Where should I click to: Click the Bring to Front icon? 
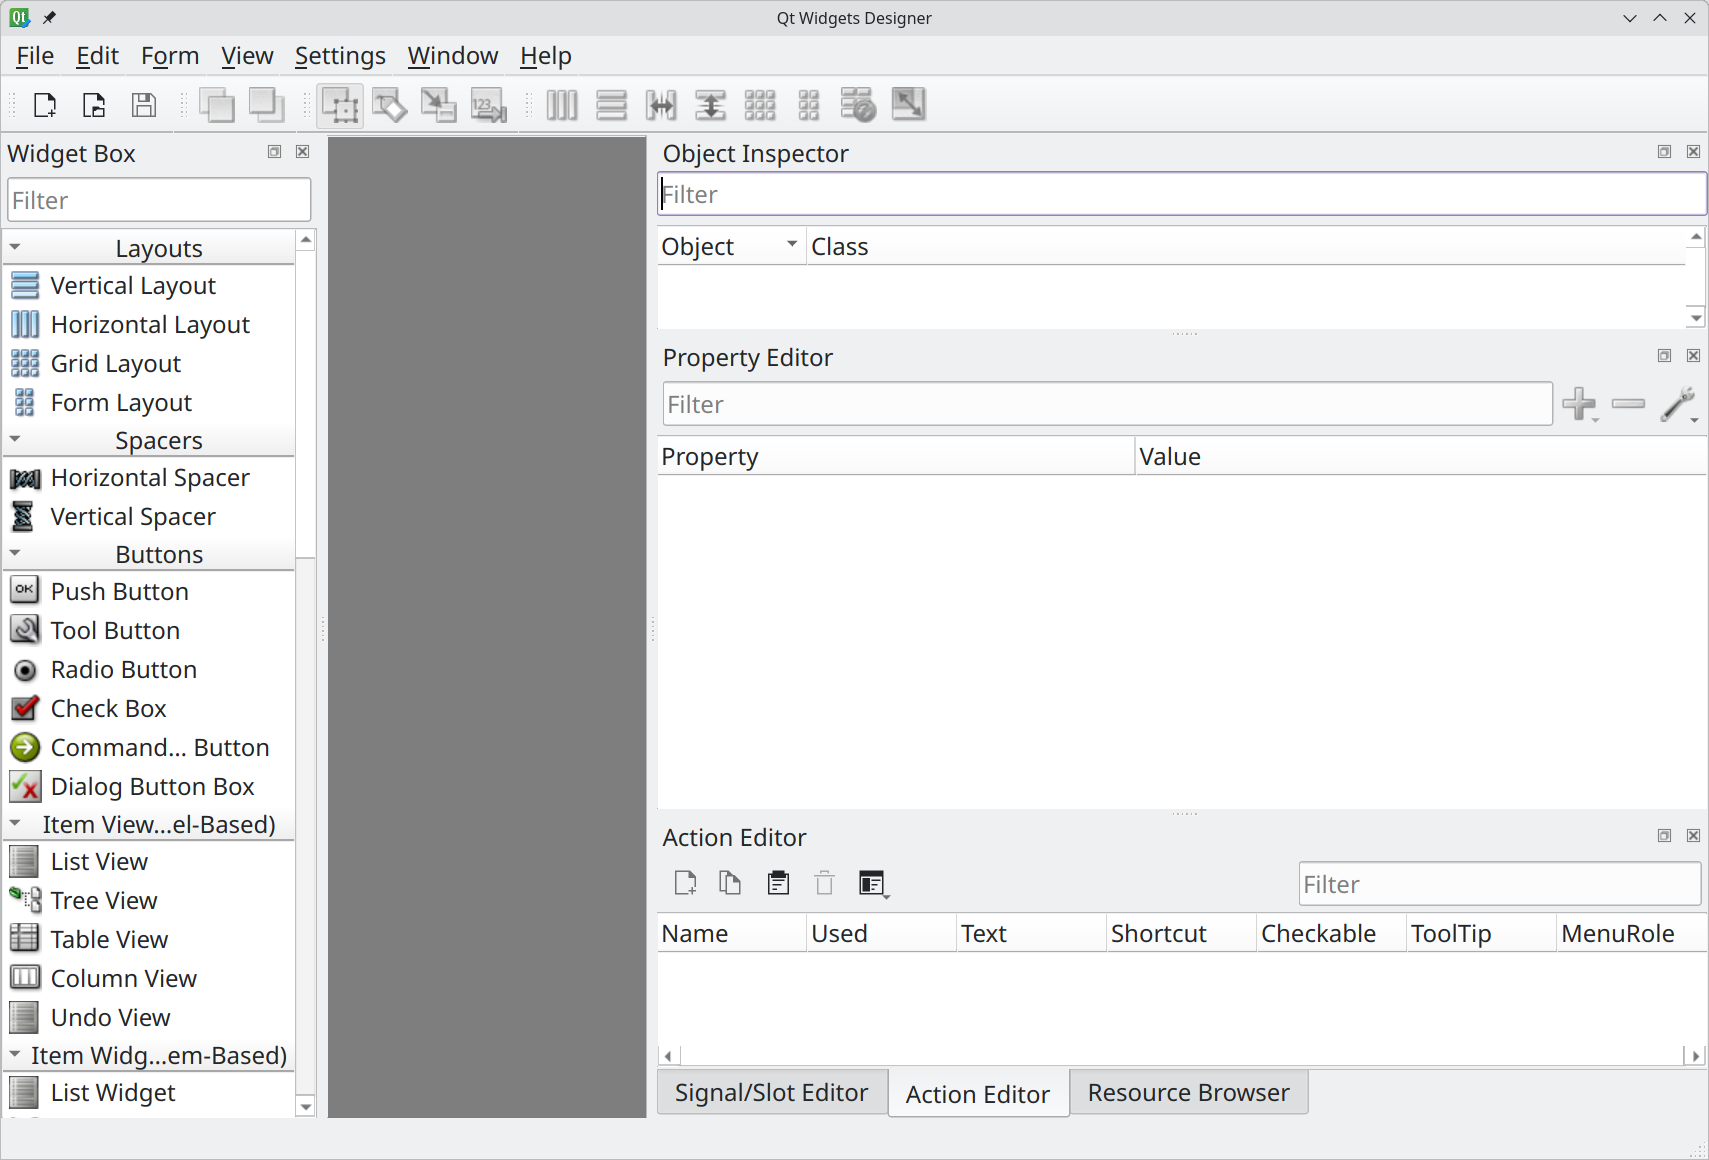[217, 105]
